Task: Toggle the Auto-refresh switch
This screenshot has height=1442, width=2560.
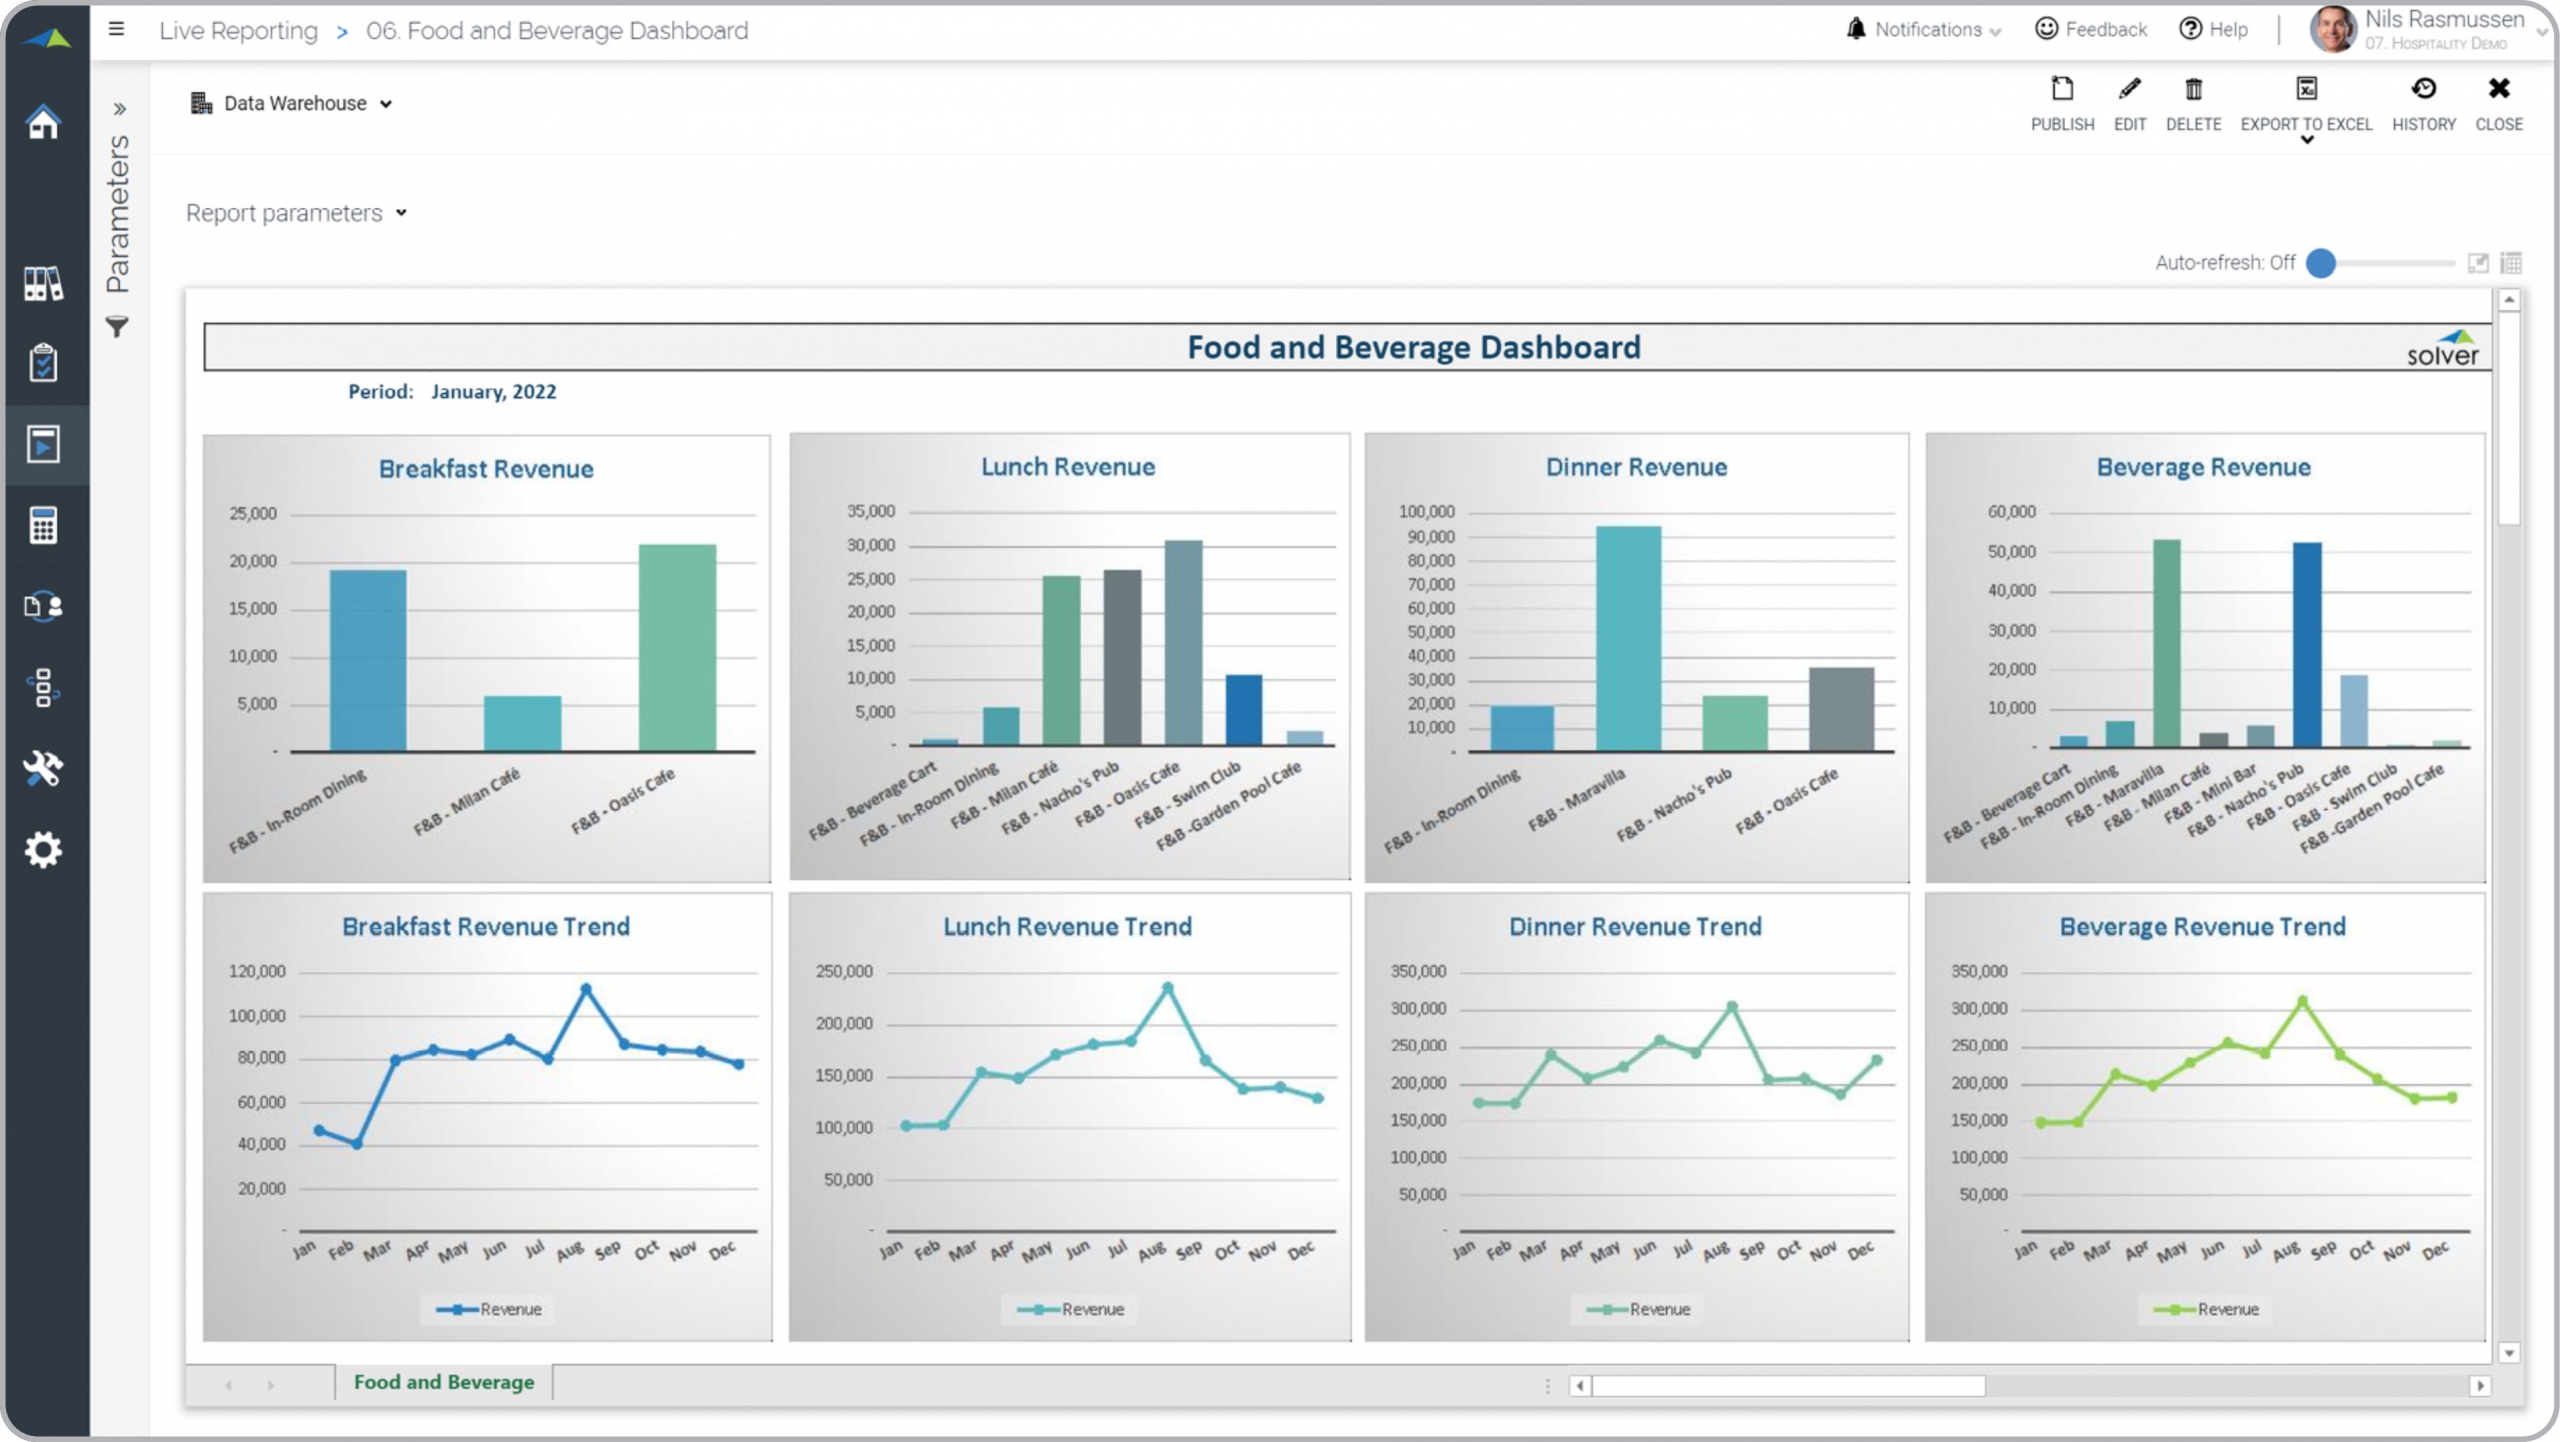Action: pyautogui.click(x=2321, y=263)
